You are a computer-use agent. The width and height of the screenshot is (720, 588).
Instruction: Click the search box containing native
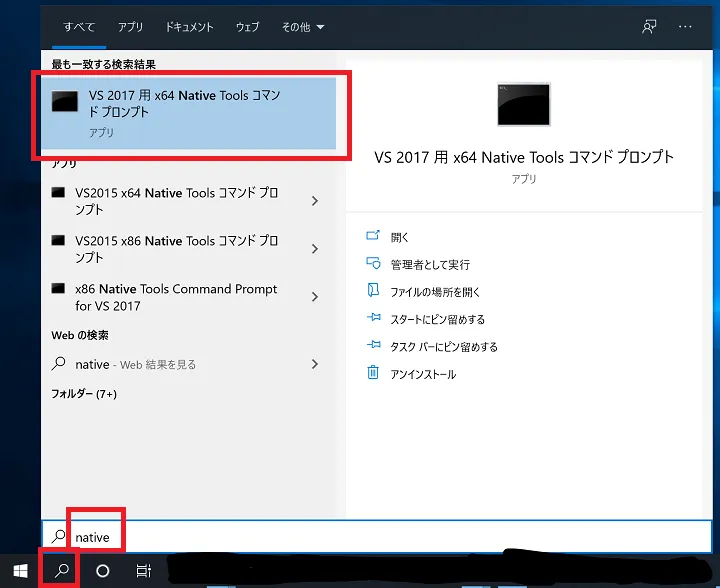pos(377,537)
